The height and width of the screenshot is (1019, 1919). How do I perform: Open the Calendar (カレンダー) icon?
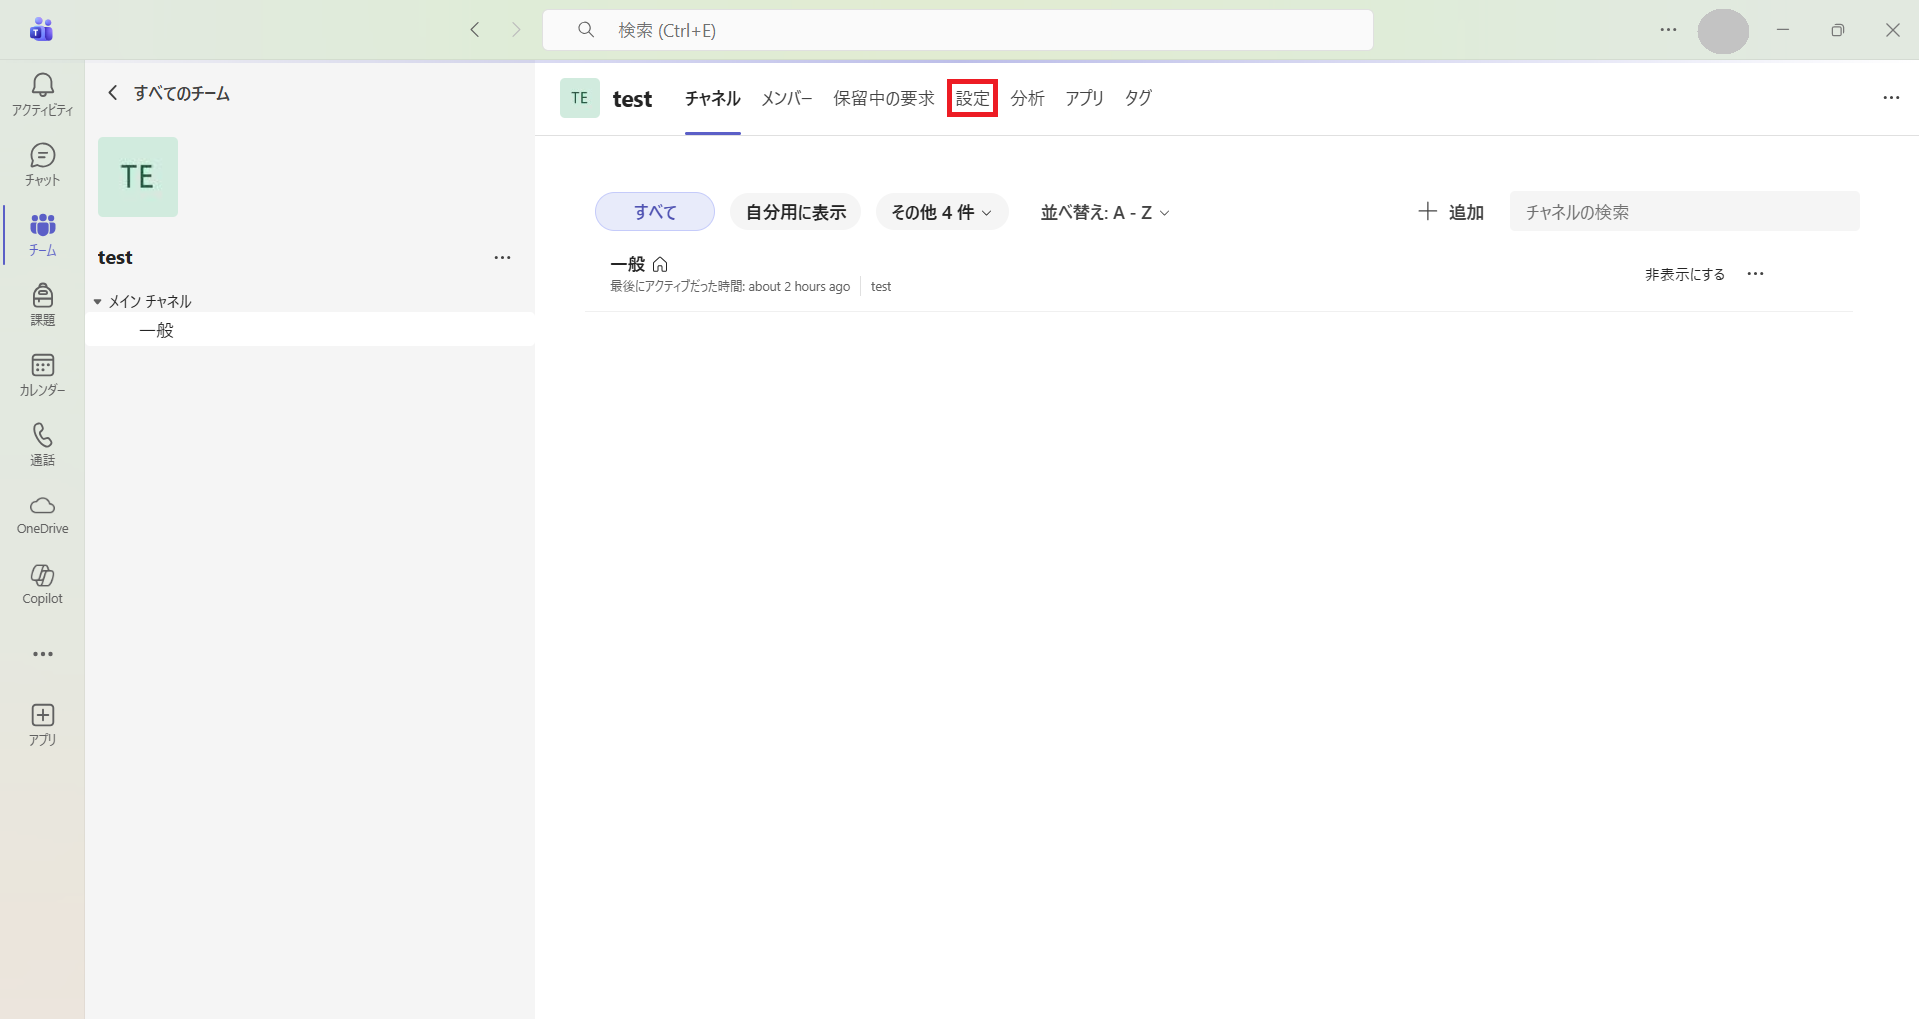pos(42,374)
